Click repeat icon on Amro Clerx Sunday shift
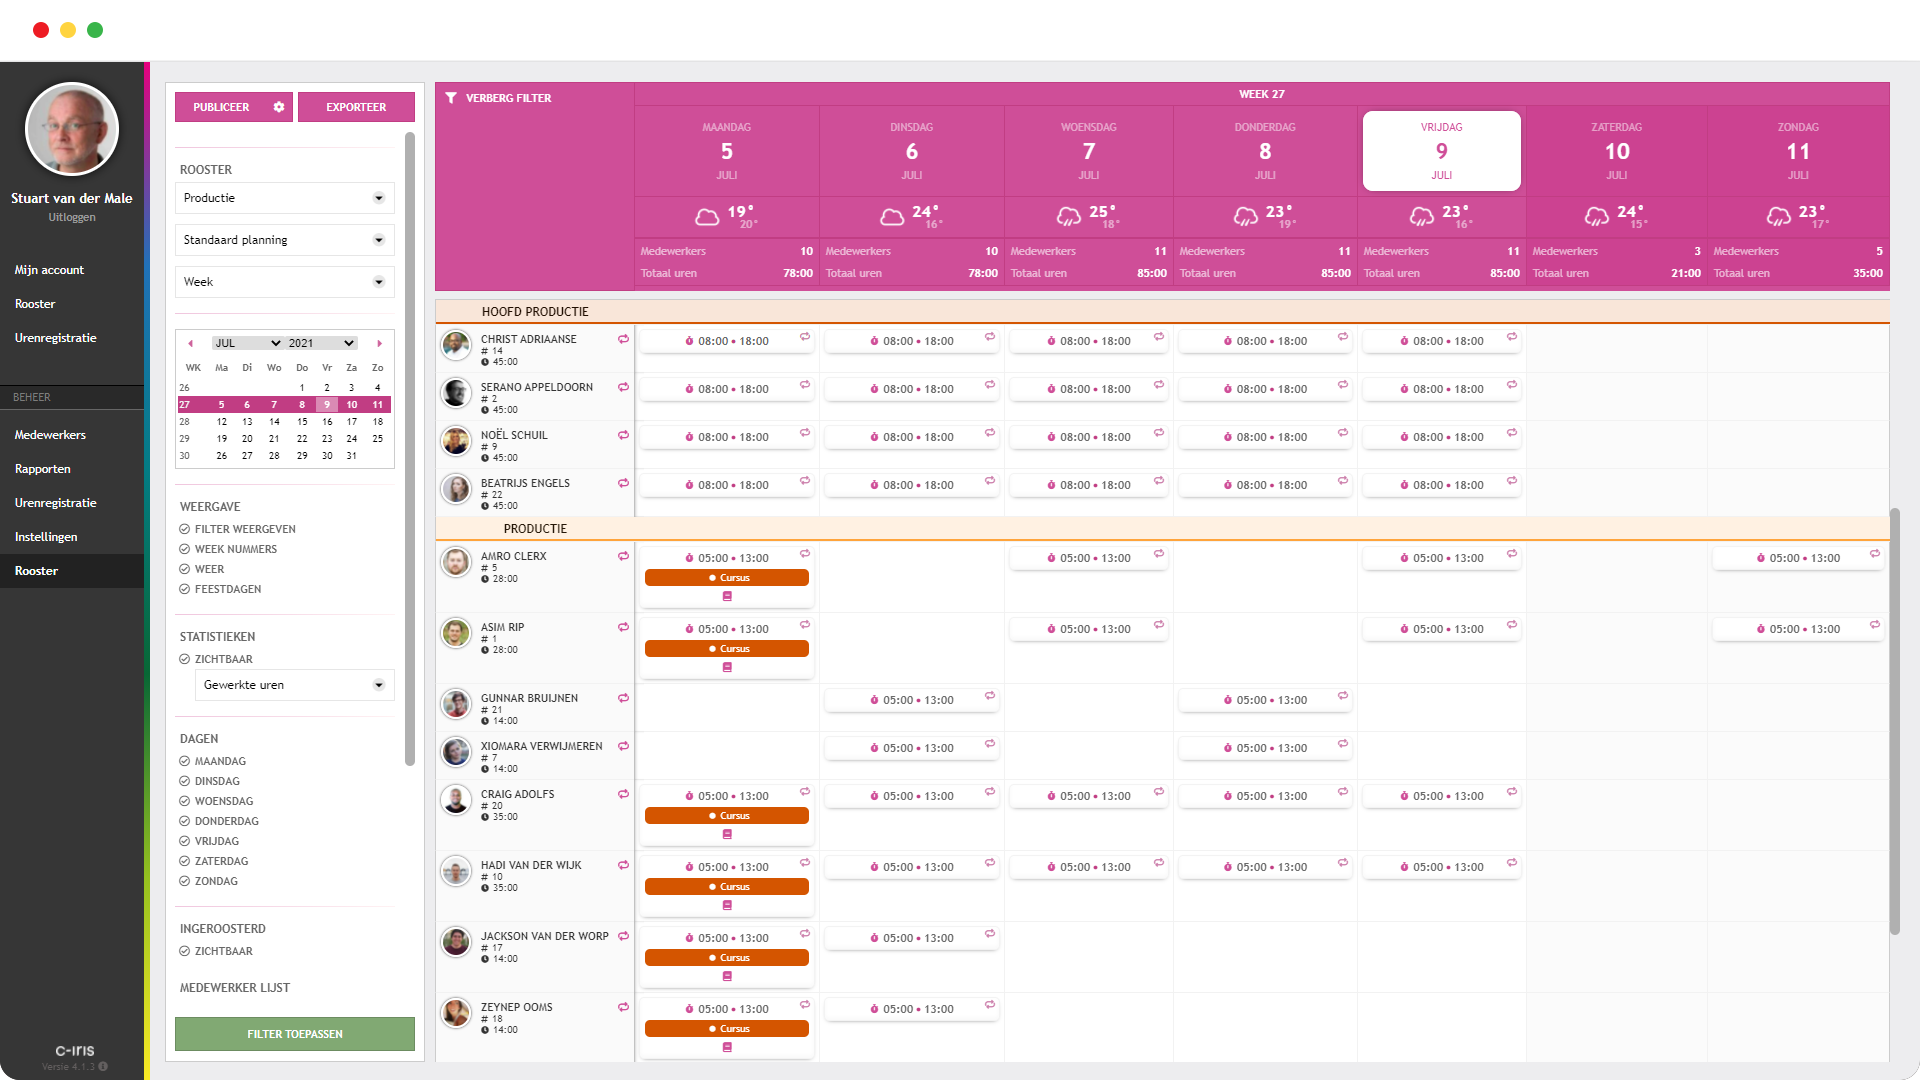Screen dimensions: 1920x1080 coord(1874,554)
